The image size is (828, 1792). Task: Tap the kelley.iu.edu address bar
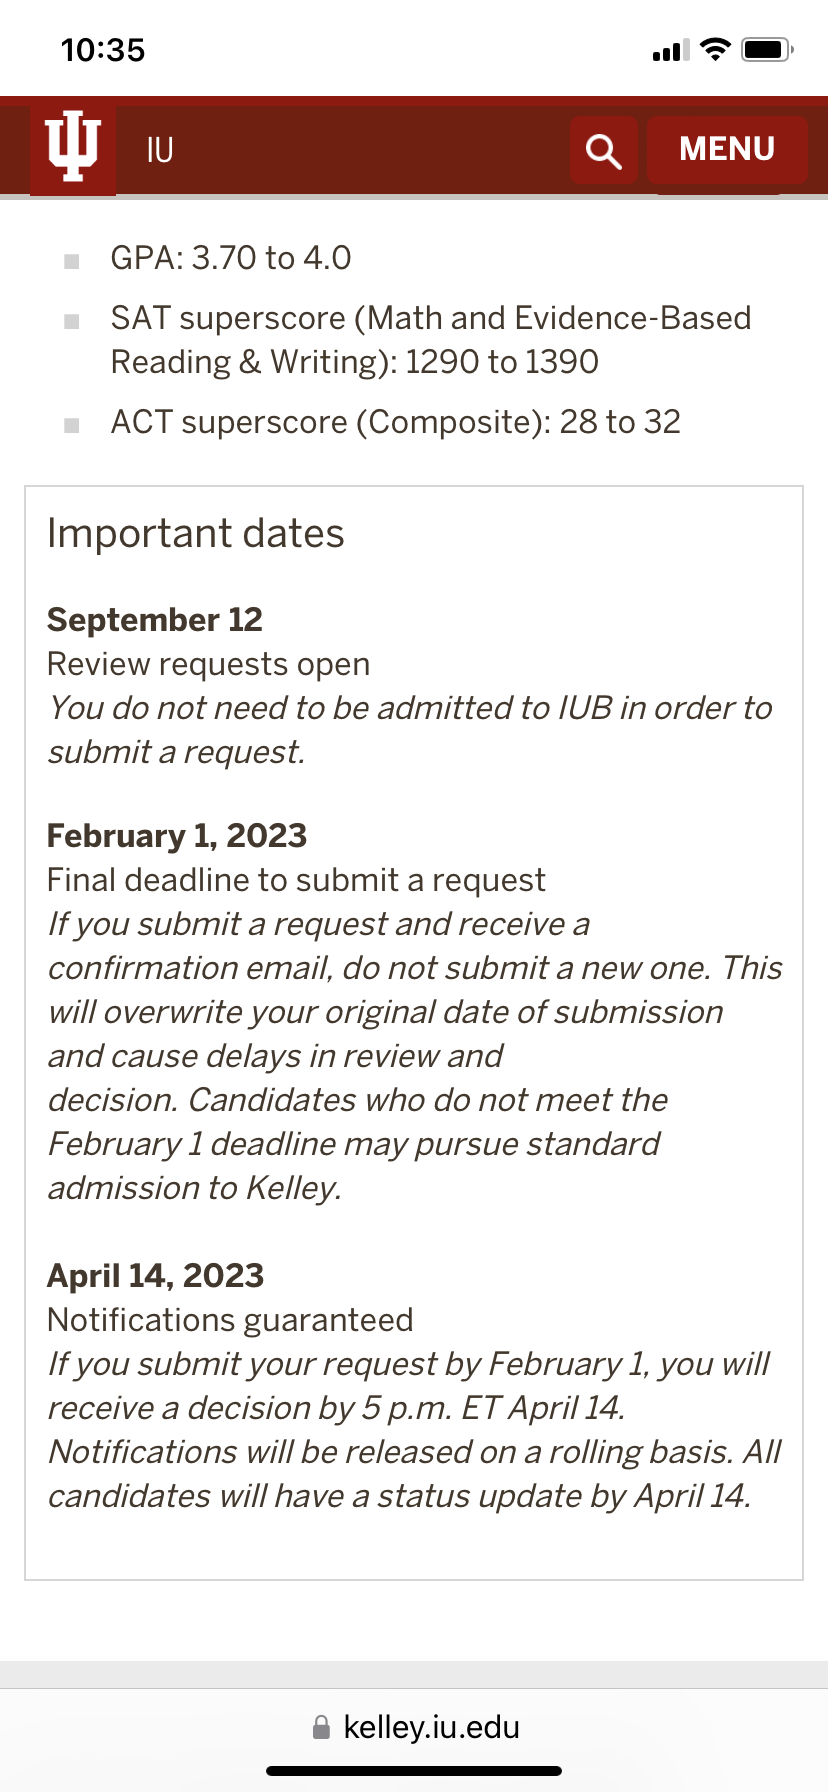pyautogui.click(x=430, y=1727)
